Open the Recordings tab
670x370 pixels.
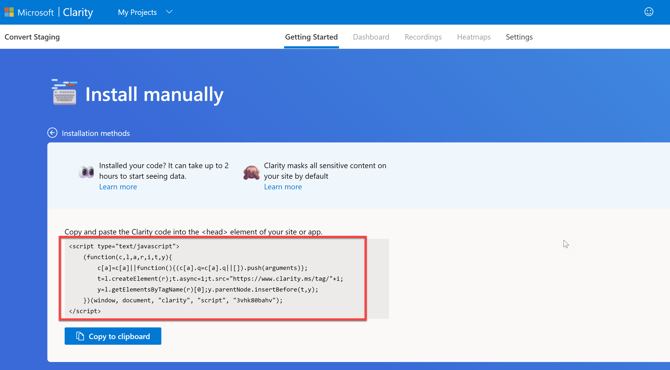[x=423, y=37]
